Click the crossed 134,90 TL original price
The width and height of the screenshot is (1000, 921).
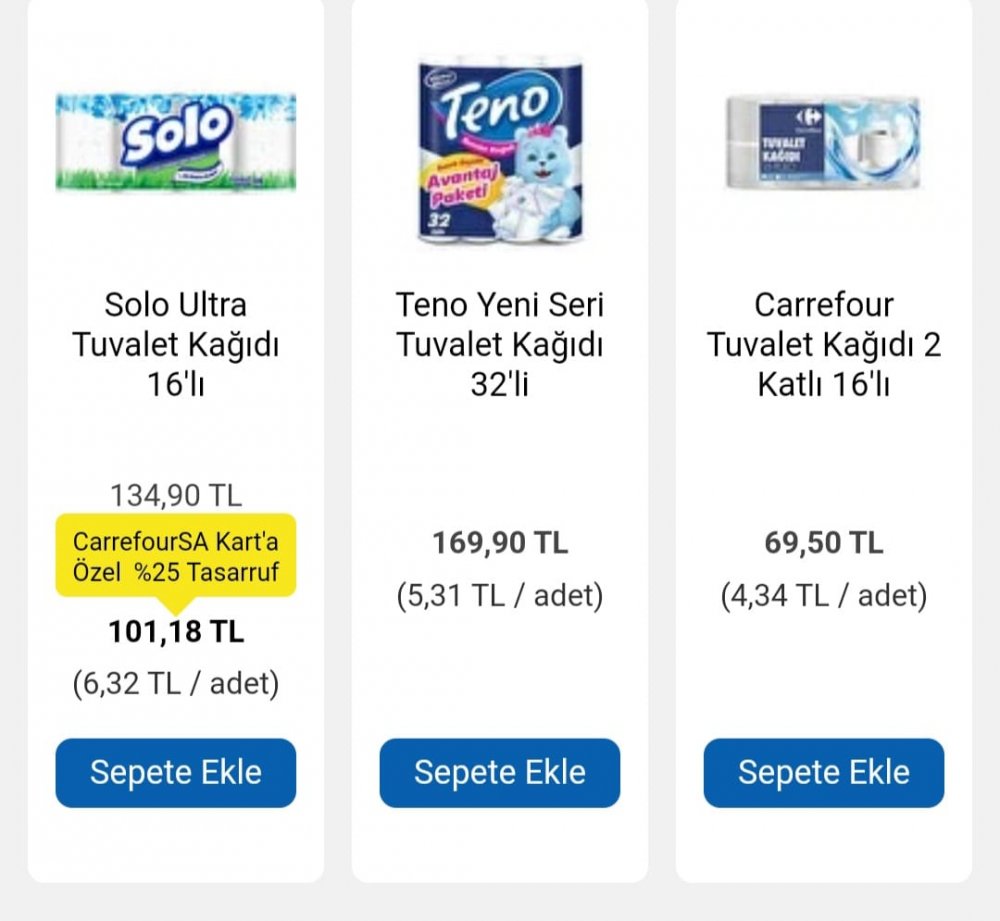point(176,496)
